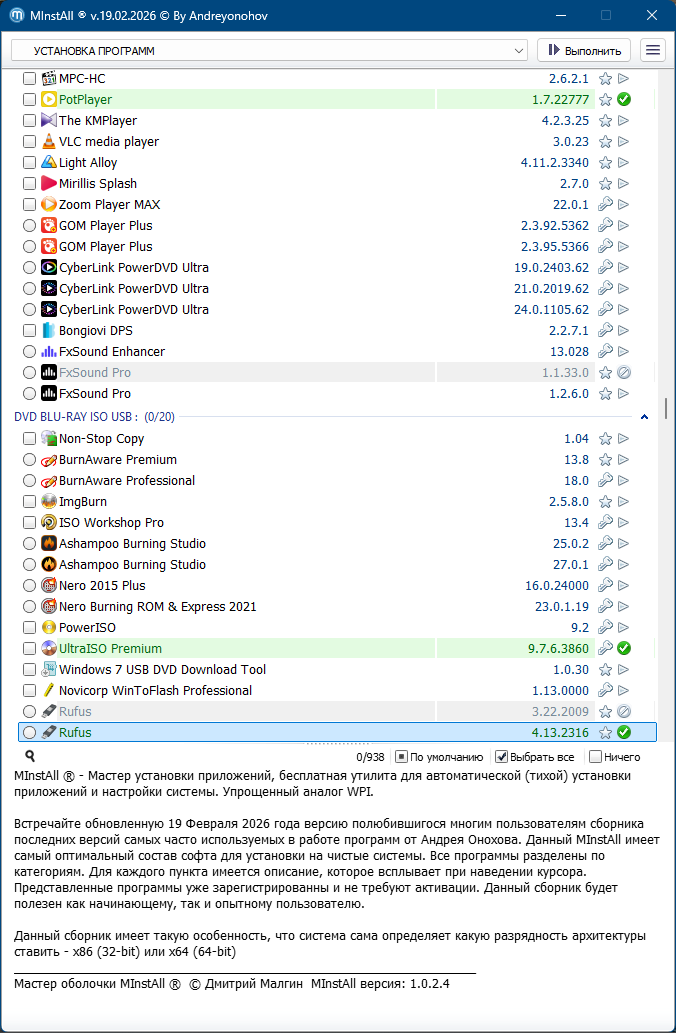Screen dimensions: 676x1033
Task: Tick the Light Alloy checkbox
Action: click(29, 163)
